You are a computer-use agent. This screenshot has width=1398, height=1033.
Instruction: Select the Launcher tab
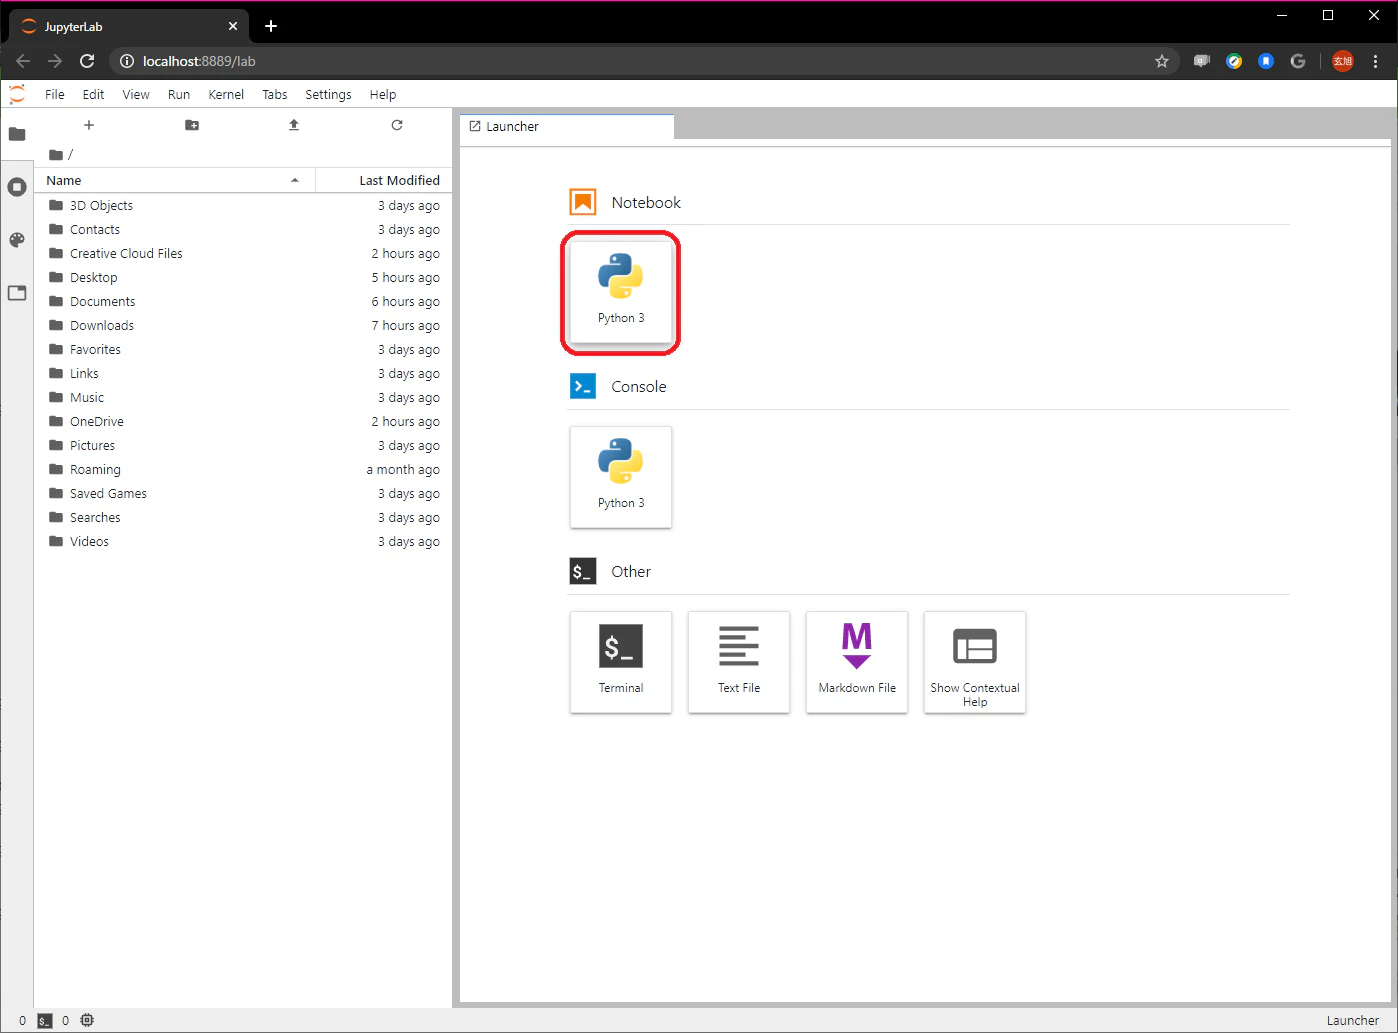pyautogui.click(x=567, y=127)
